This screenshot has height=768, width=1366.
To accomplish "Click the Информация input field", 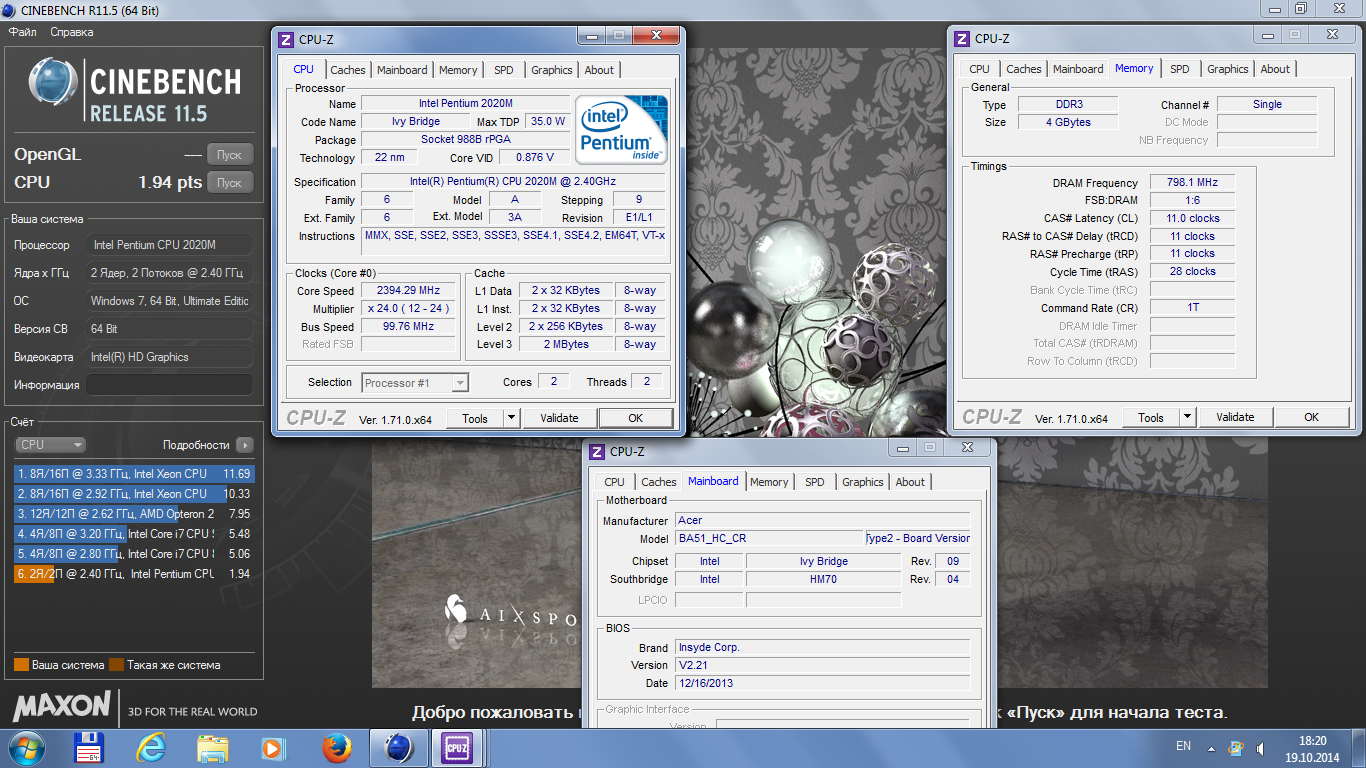I will pos(169,385).
